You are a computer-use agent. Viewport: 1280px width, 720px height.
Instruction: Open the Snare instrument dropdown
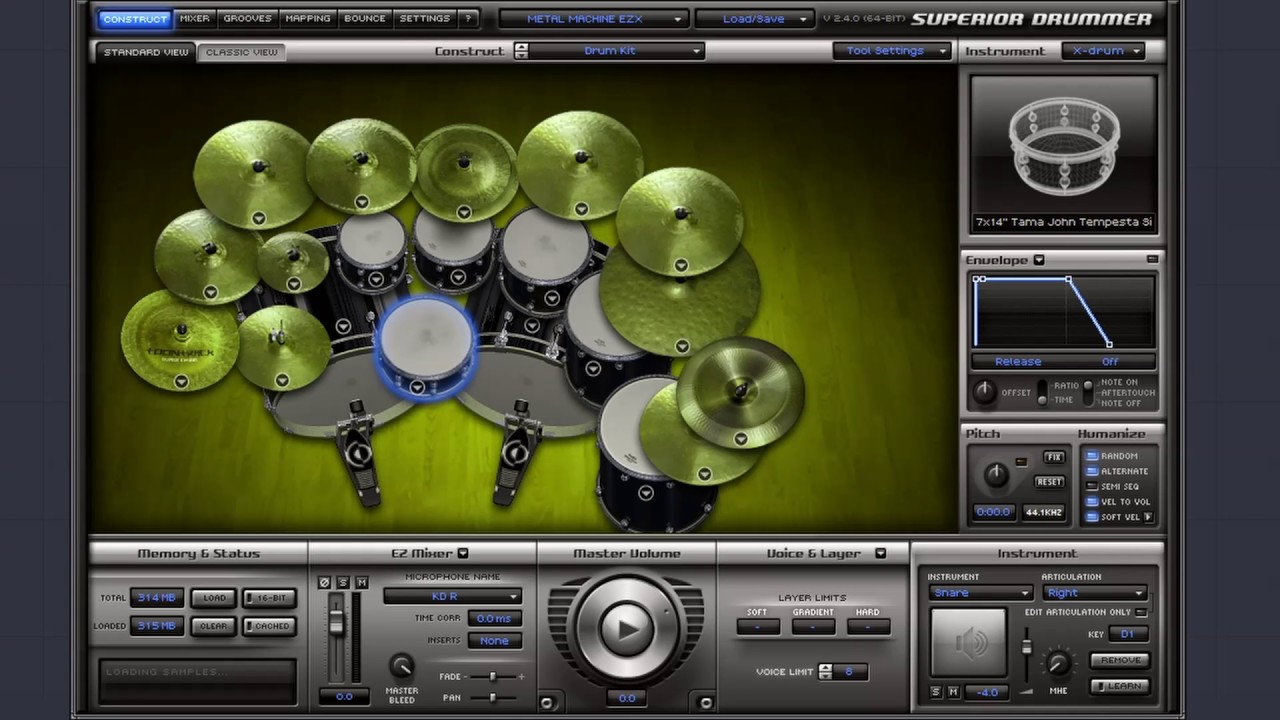980,593
